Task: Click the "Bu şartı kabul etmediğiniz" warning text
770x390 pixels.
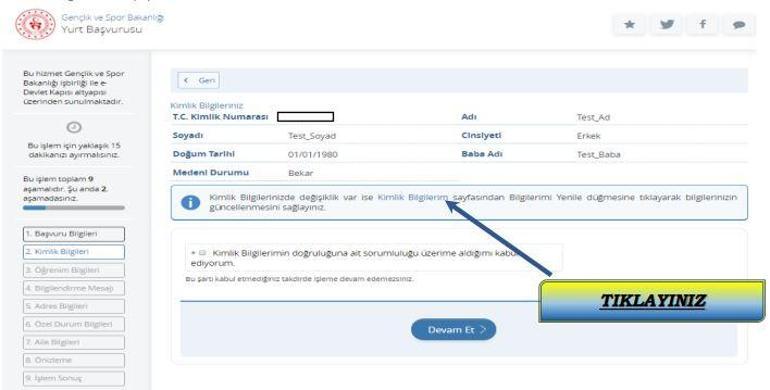Action: pos(300,279)
